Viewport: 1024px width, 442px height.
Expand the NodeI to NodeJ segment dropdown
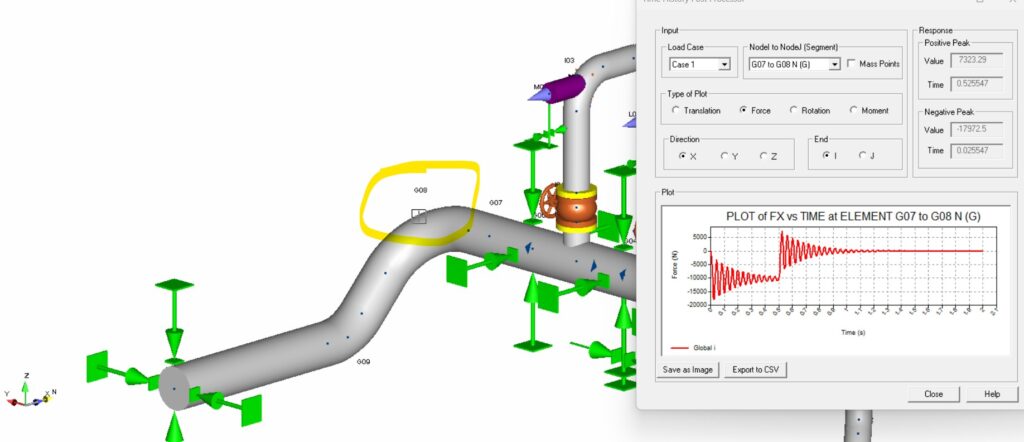(834, 65)
